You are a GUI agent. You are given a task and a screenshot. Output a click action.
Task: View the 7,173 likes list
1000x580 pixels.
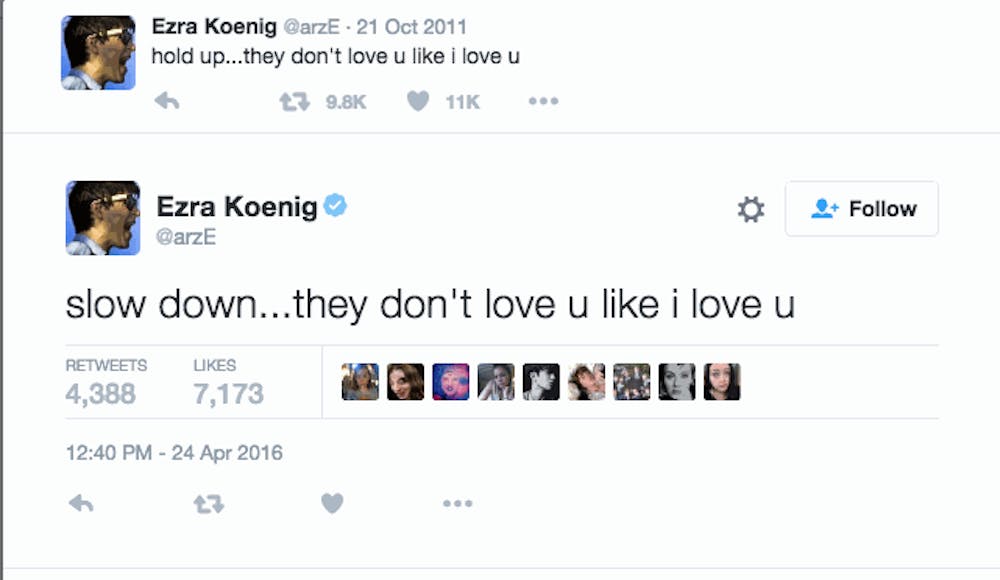(x=228, y=384)
